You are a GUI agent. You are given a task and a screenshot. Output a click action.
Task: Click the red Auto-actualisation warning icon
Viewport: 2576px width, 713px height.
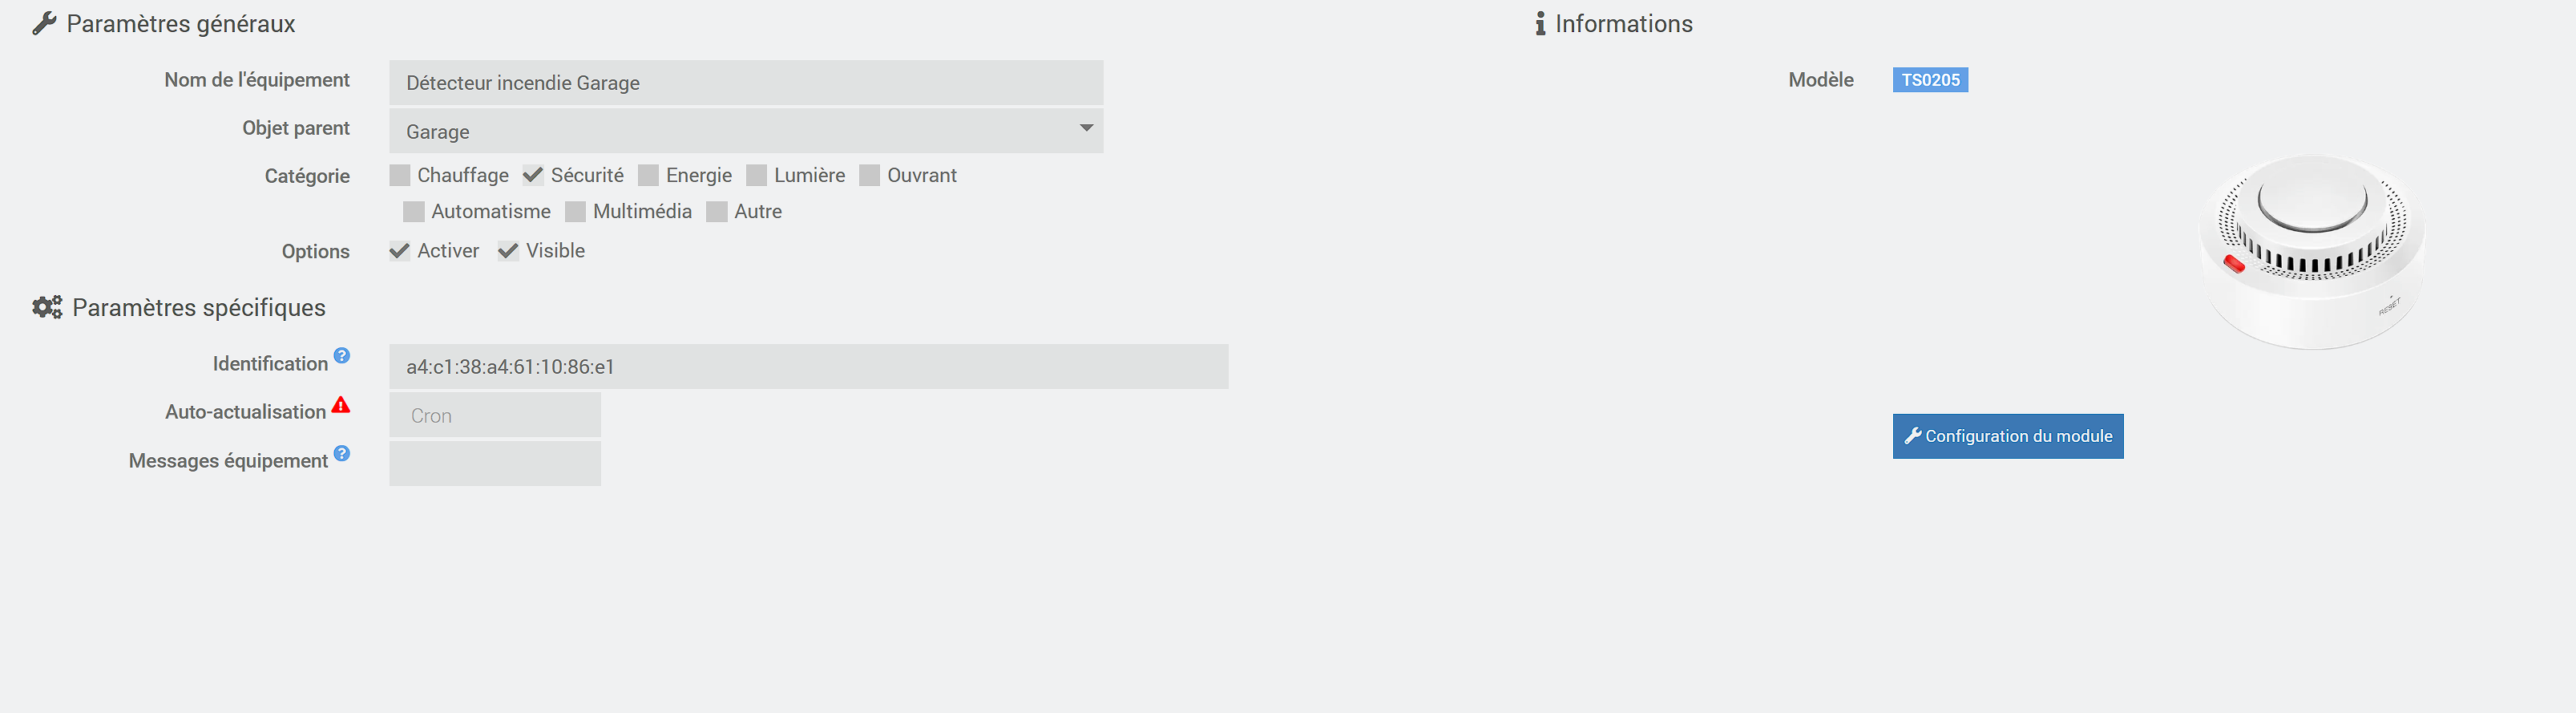pyautogui.click(x=341, y=405)
